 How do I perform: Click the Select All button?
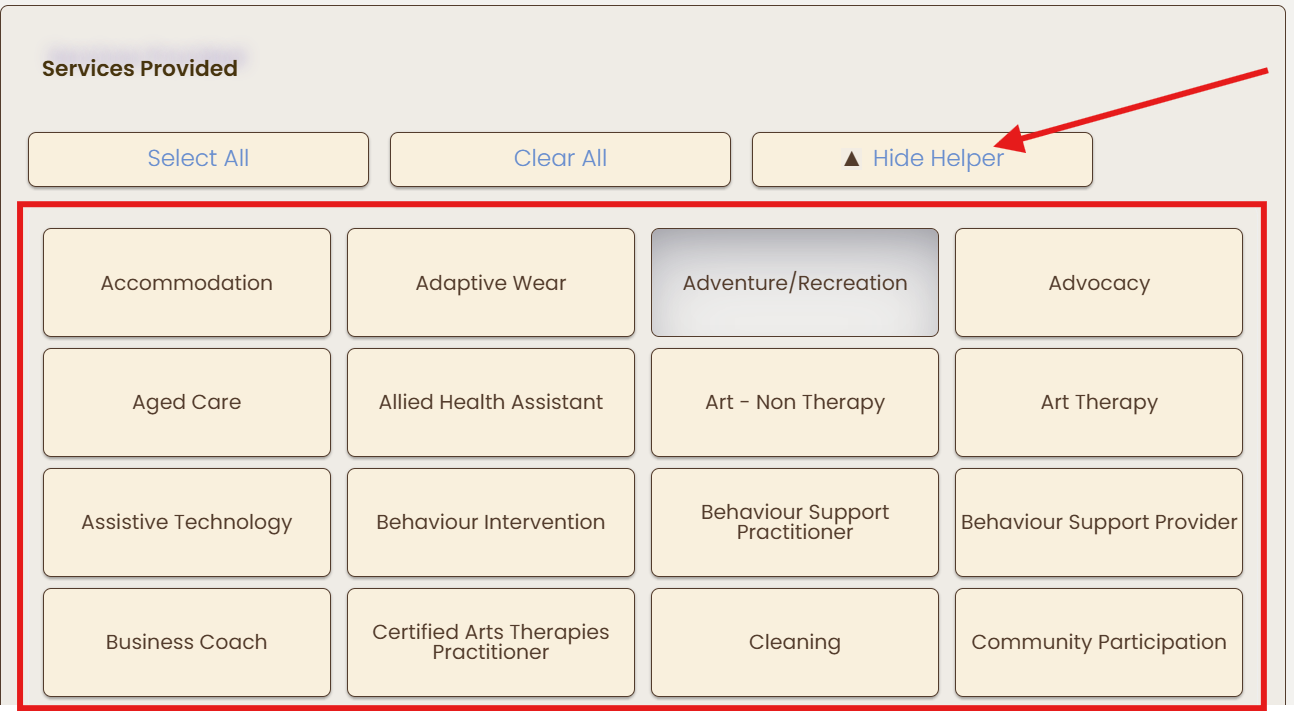click(x=198, y=159)
